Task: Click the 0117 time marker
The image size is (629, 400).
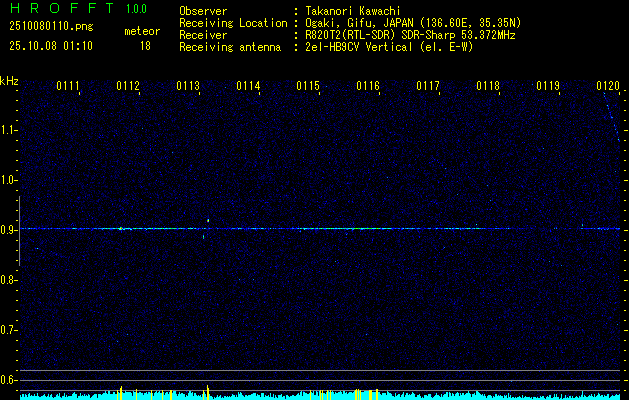Action: coord(428,86)
